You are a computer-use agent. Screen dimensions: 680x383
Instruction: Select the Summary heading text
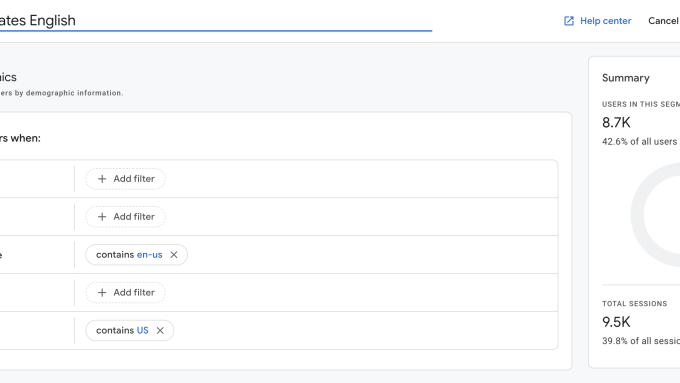click(x=626, y=78)
